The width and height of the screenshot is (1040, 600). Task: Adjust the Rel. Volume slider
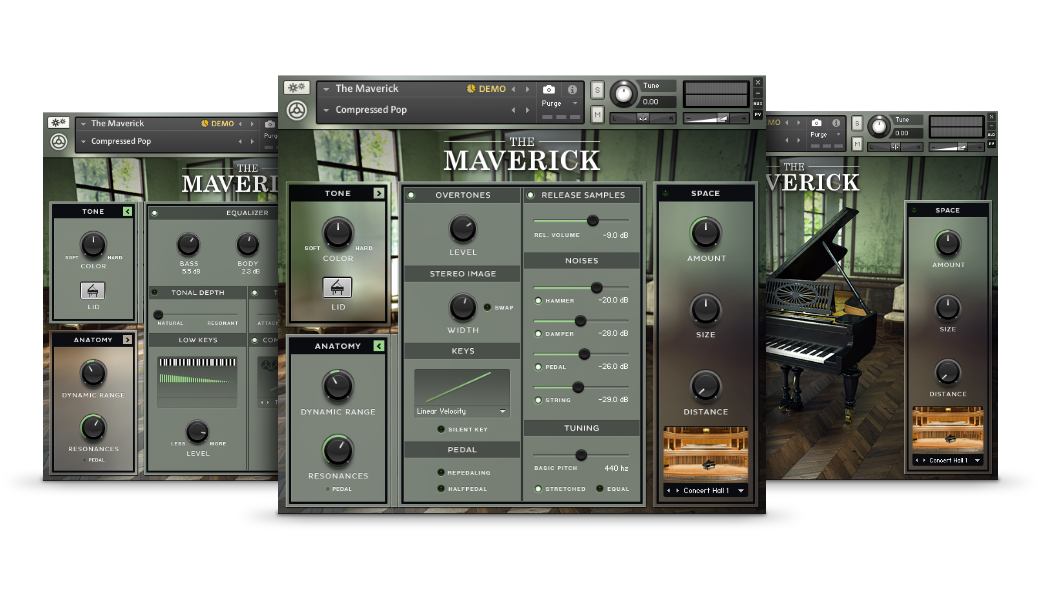tap(581, 220)
